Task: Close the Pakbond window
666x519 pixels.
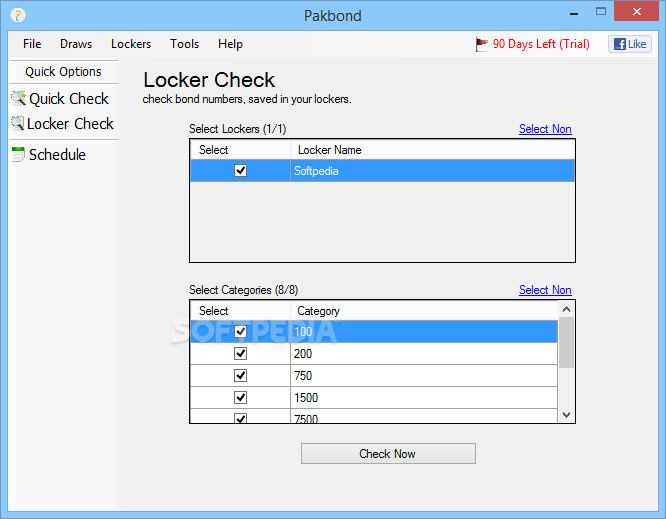Action: pyautogui.click(x=636, y=11)
